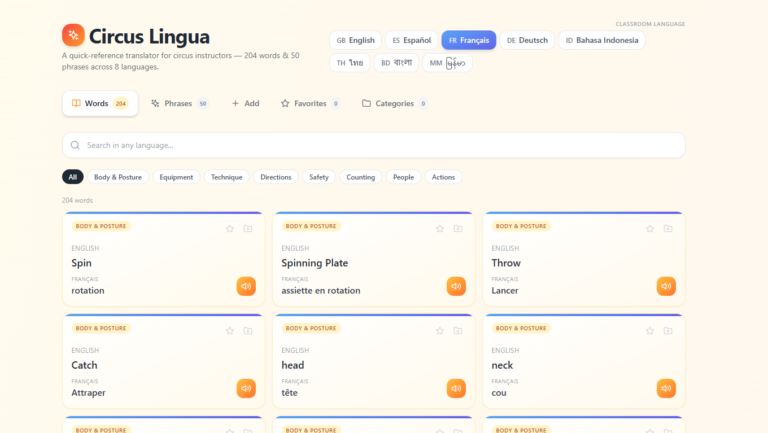
Task: Select Bahasa Indonesia classroom language
Action: [602, 40]
